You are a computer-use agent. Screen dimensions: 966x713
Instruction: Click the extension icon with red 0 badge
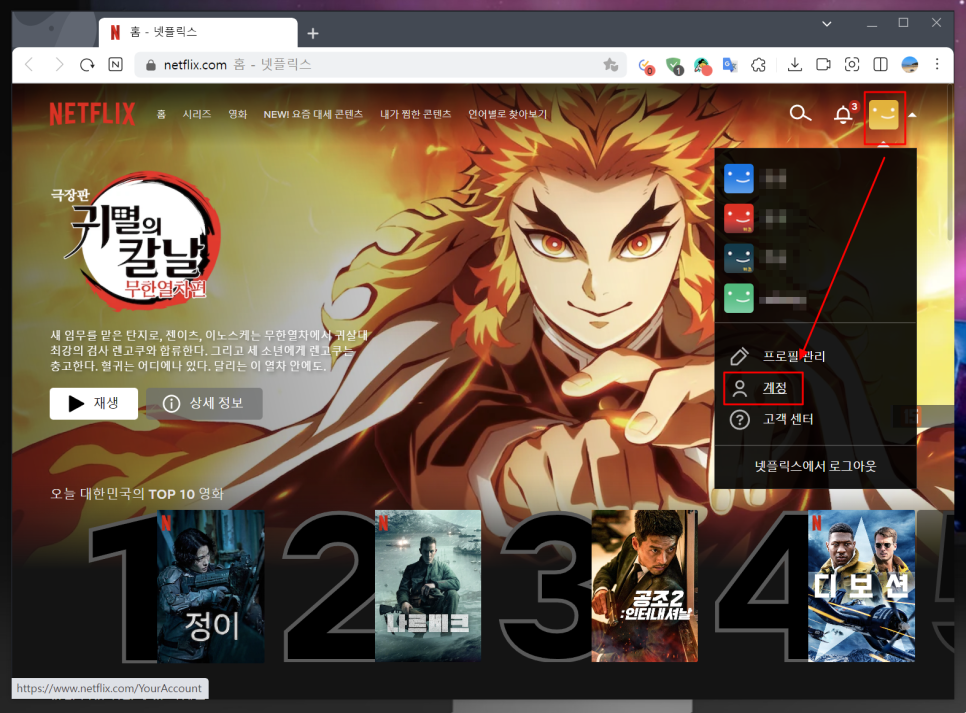tap(645, 65)
